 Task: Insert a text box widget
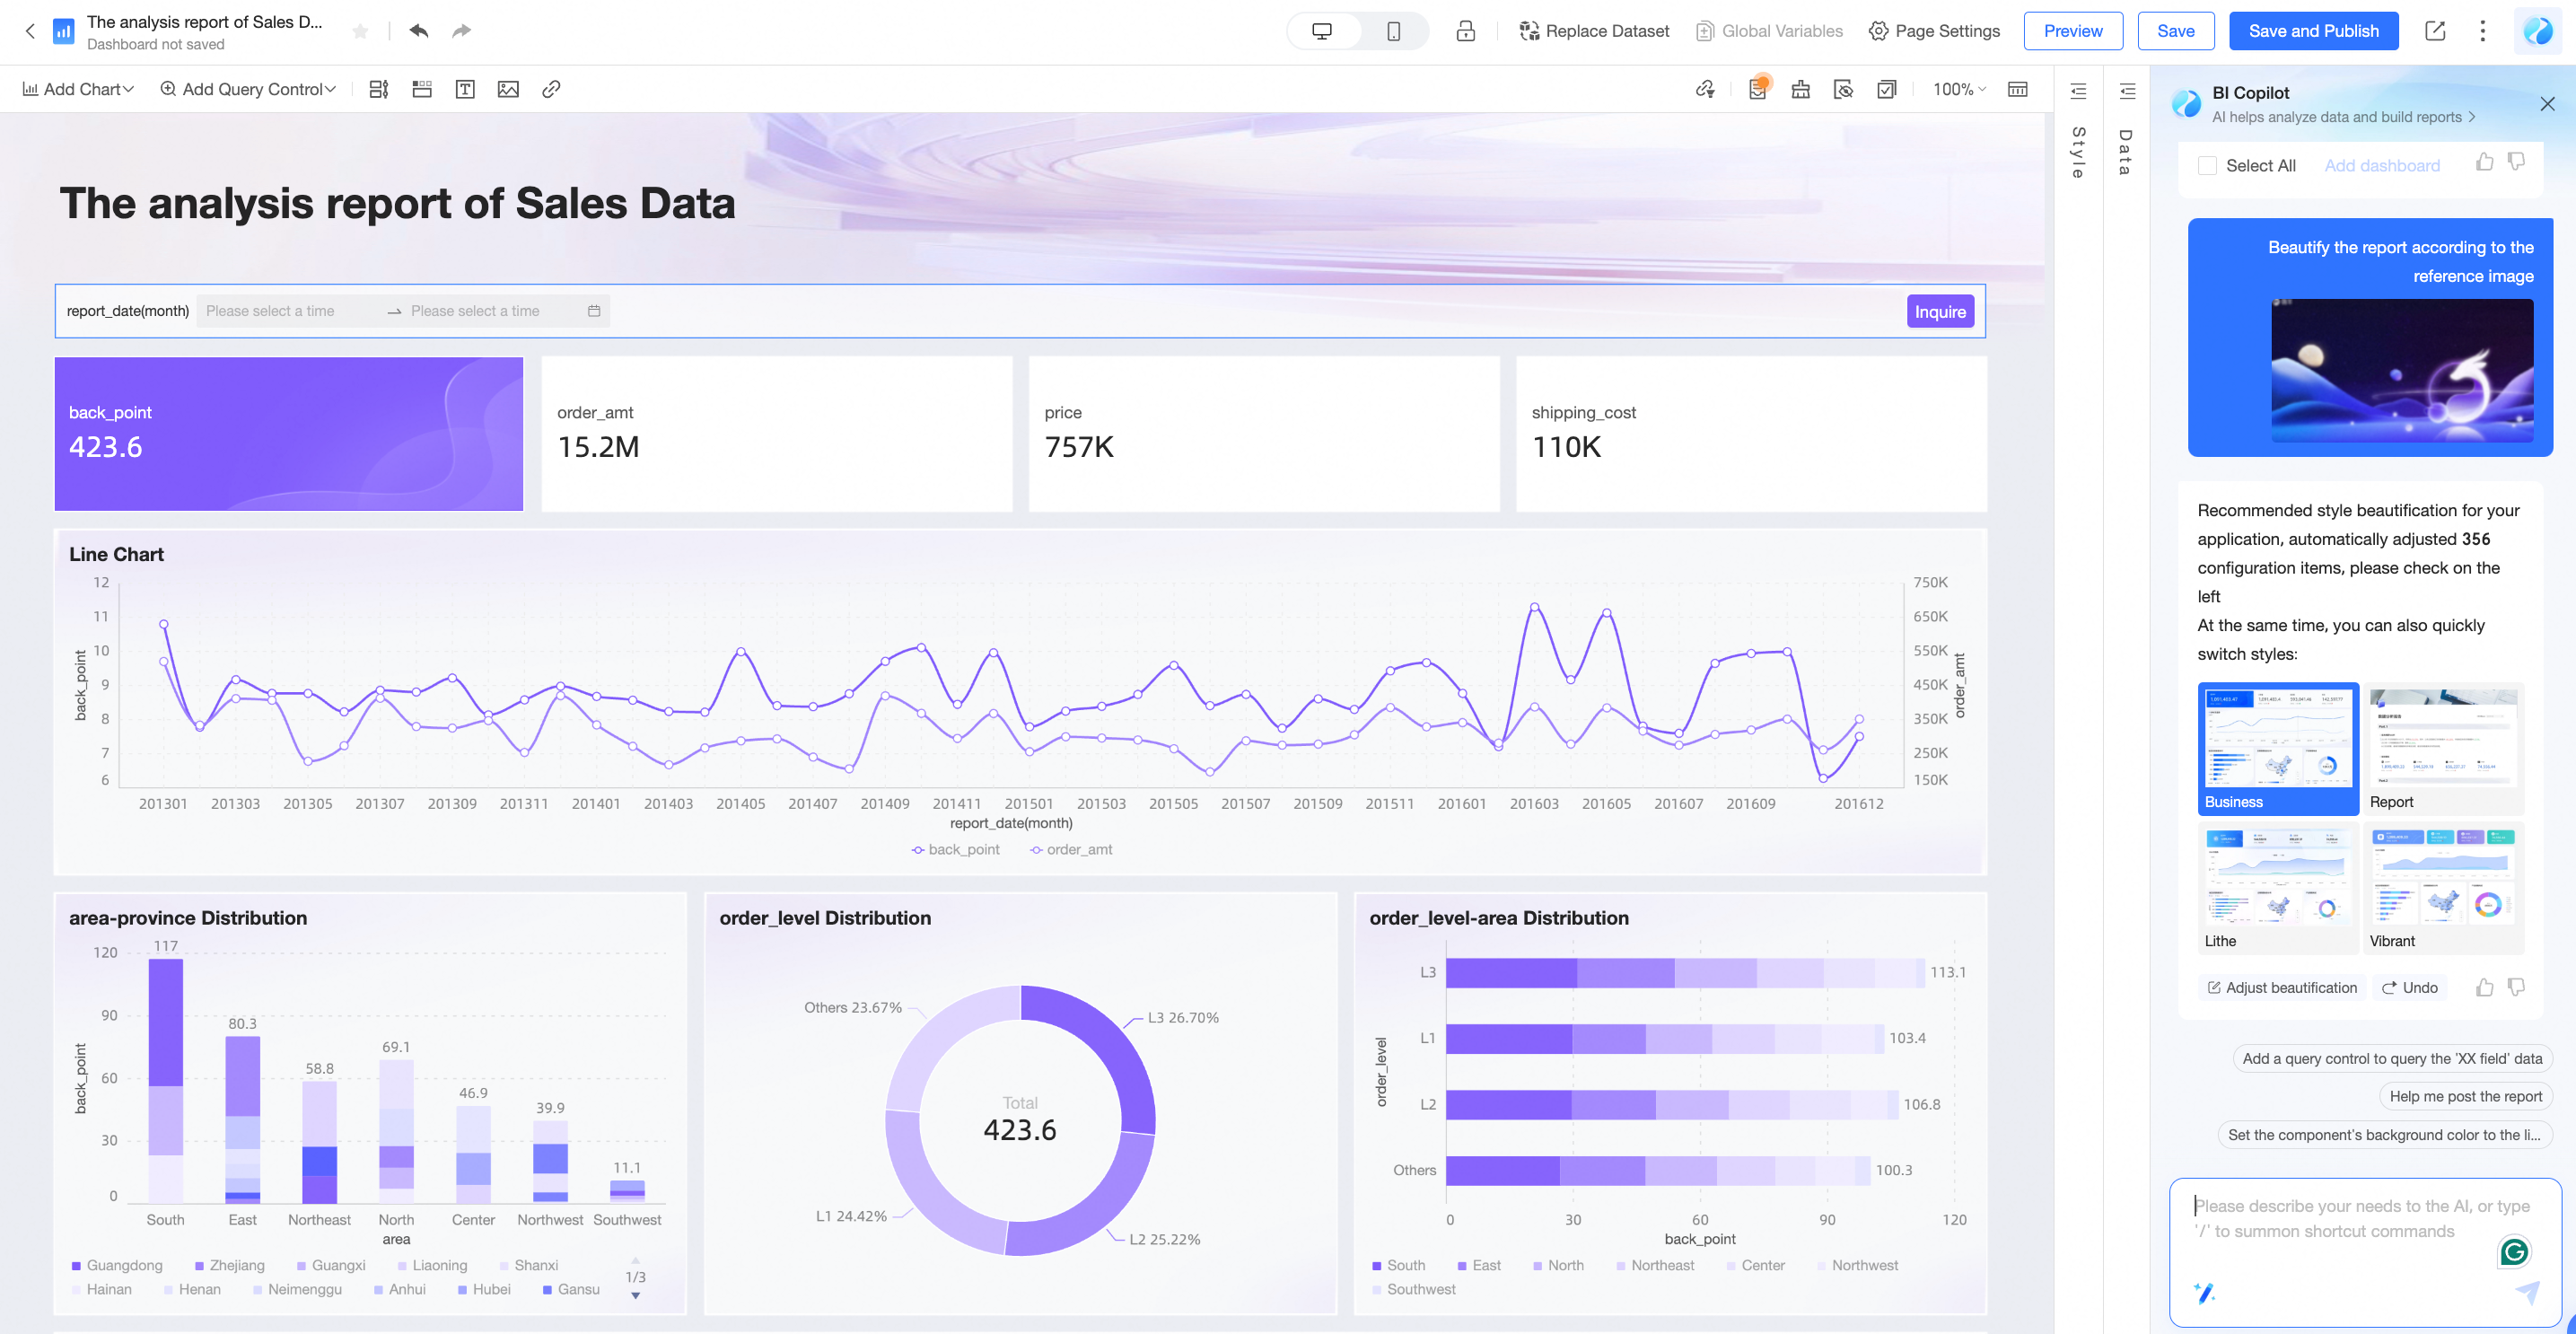click(465, 89)
